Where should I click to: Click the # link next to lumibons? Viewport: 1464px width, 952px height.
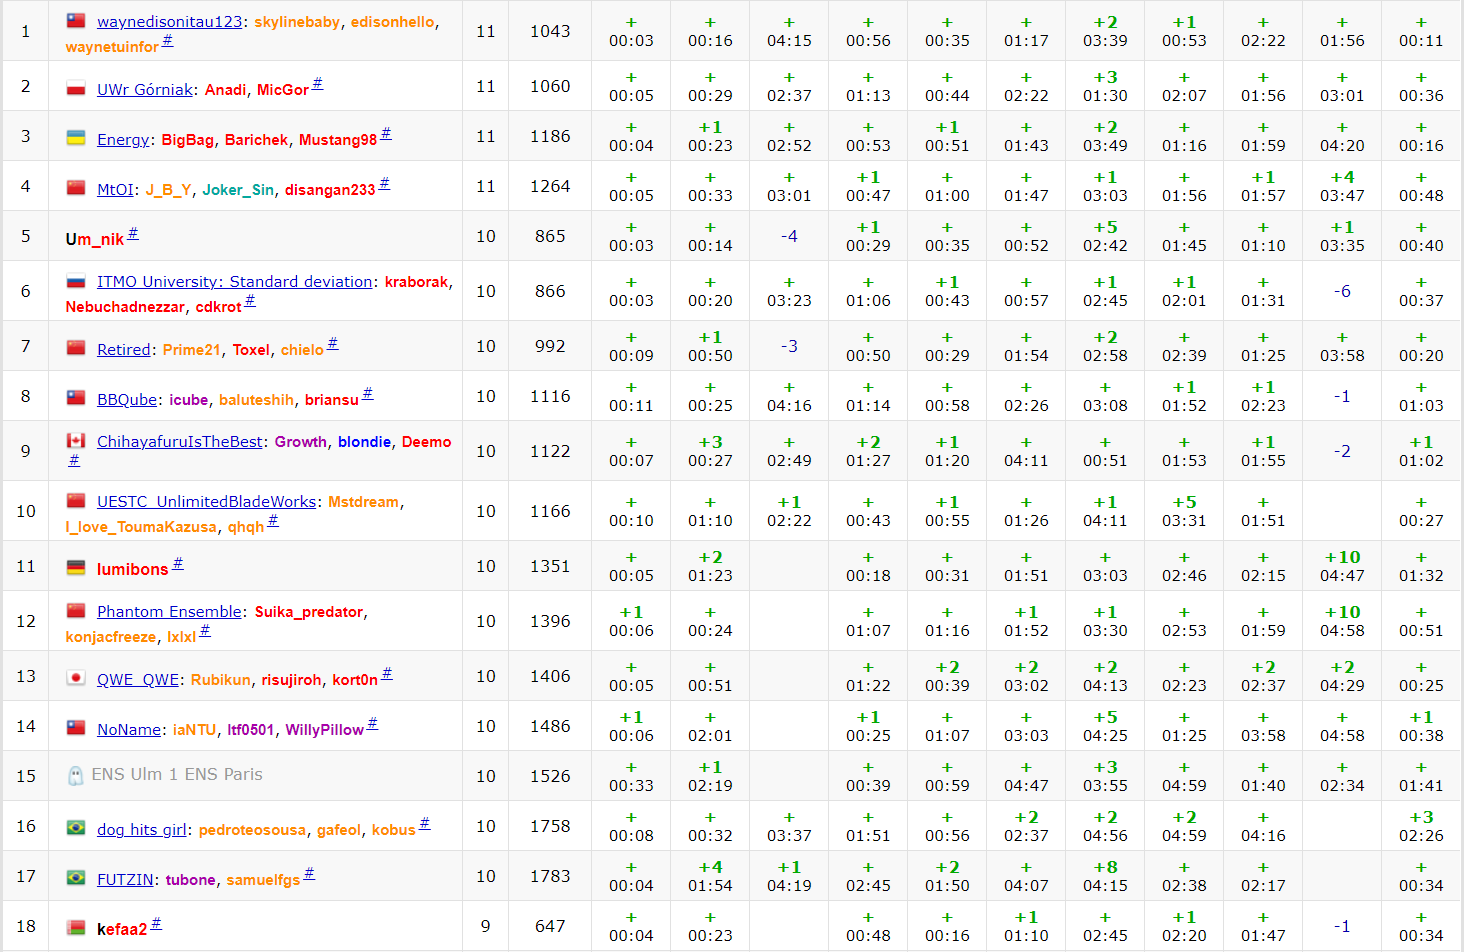178,564
